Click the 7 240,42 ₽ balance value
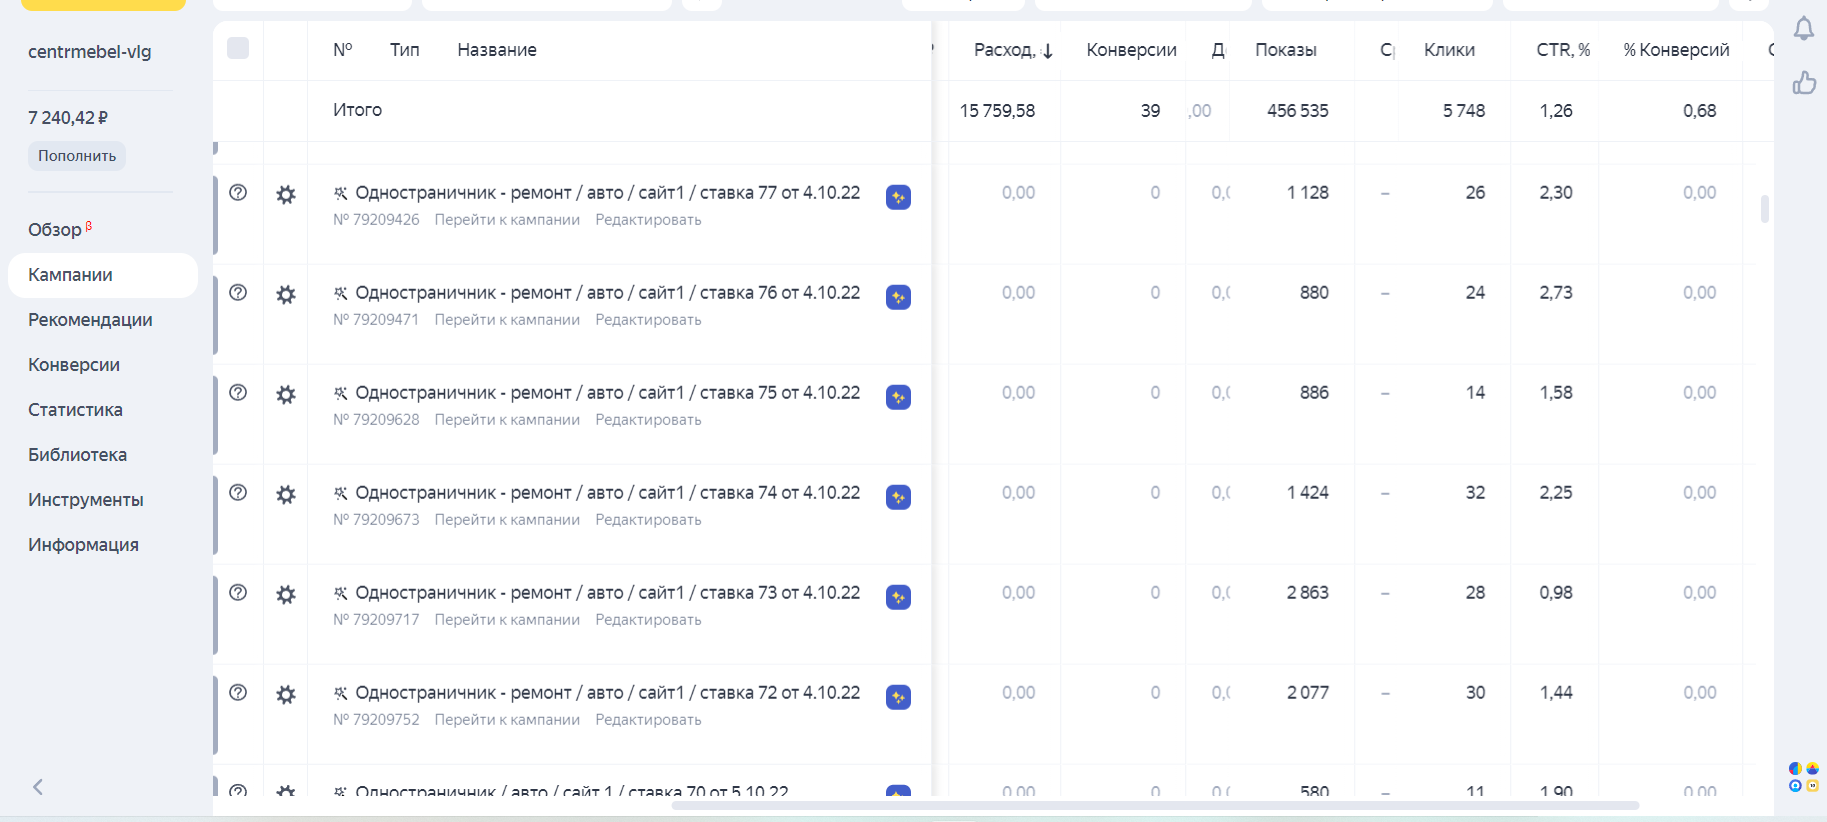 click(x=68, y=118)
